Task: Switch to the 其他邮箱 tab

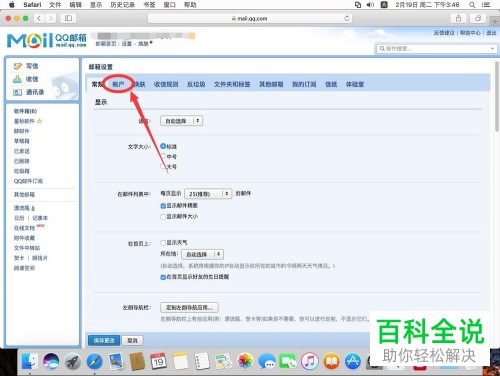Action: click(271, 84)
